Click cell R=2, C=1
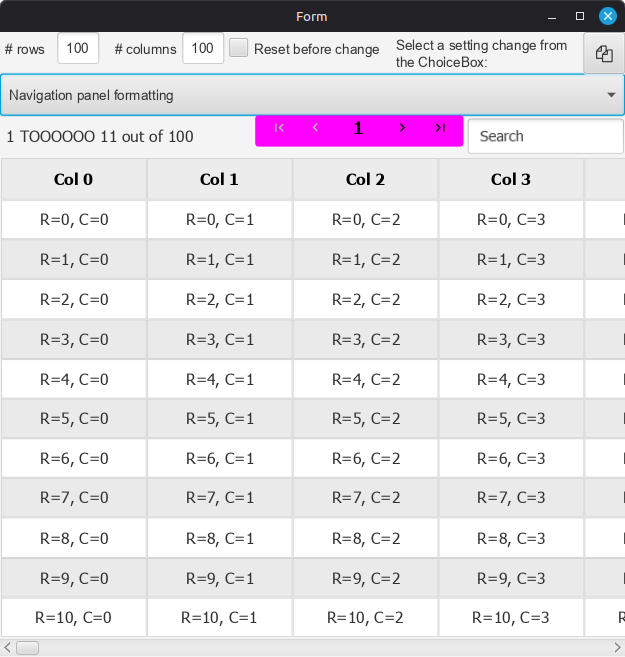Image resolution: width=625 pixels, height=657 pixels. pos(220,300)
